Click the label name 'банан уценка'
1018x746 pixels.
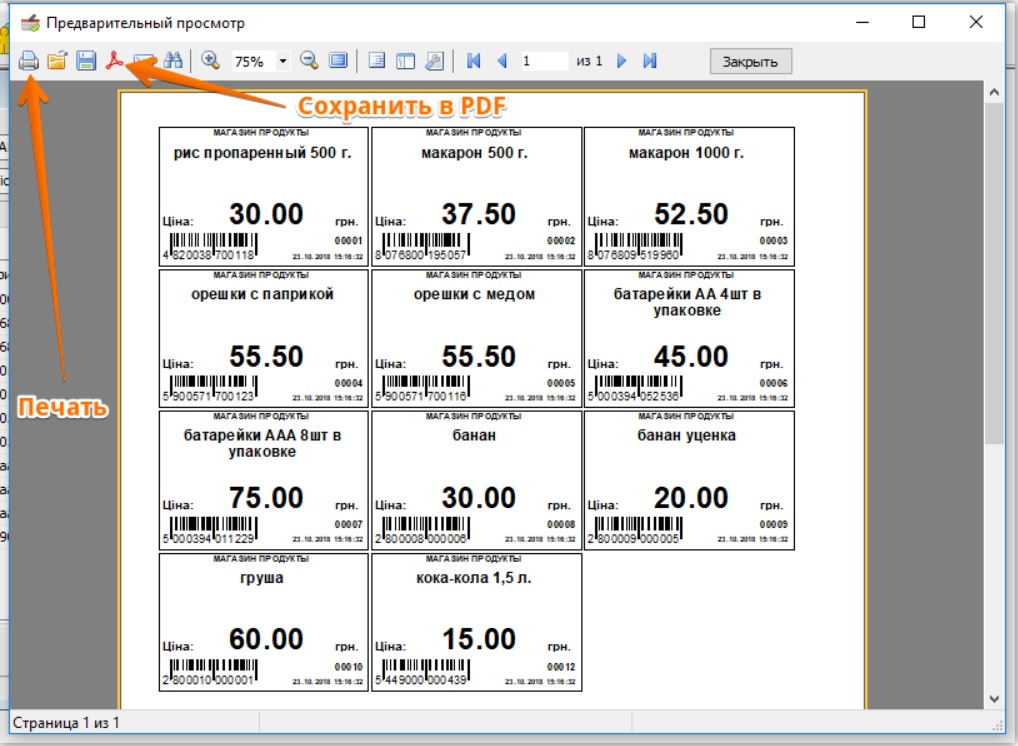pyautogui.click(x=686, y=436)
